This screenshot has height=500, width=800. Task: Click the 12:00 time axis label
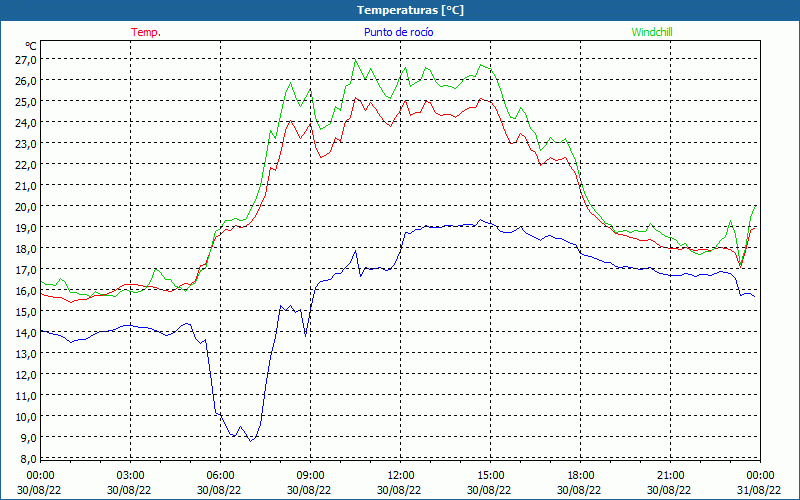(401, 476)
